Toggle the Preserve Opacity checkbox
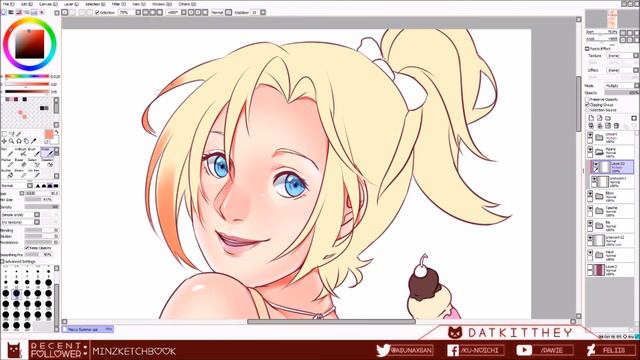The height and width of the screenshot is (360, 640). point(587,100)
